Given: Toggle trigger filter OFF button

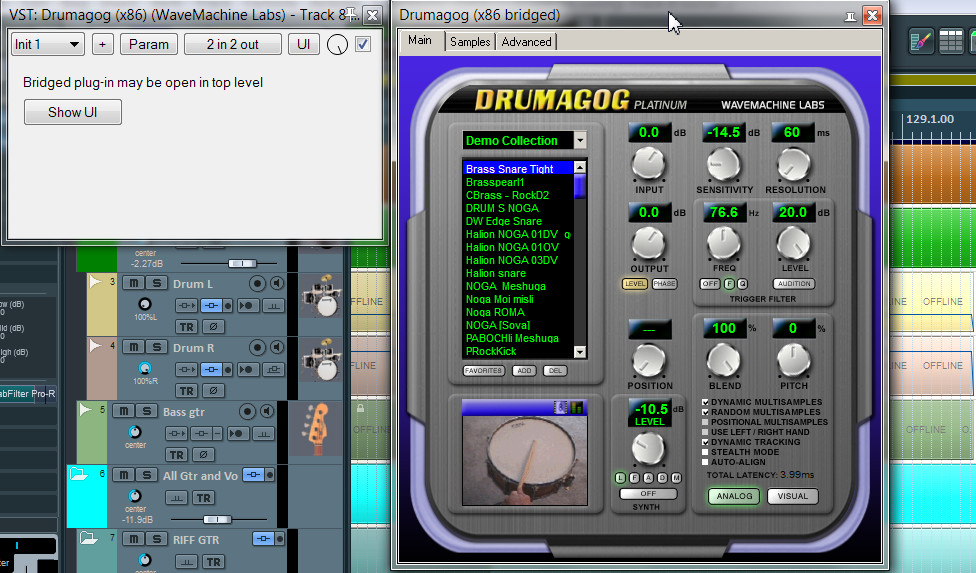Looking at the screenshot, I should click(x=710, y=284).
